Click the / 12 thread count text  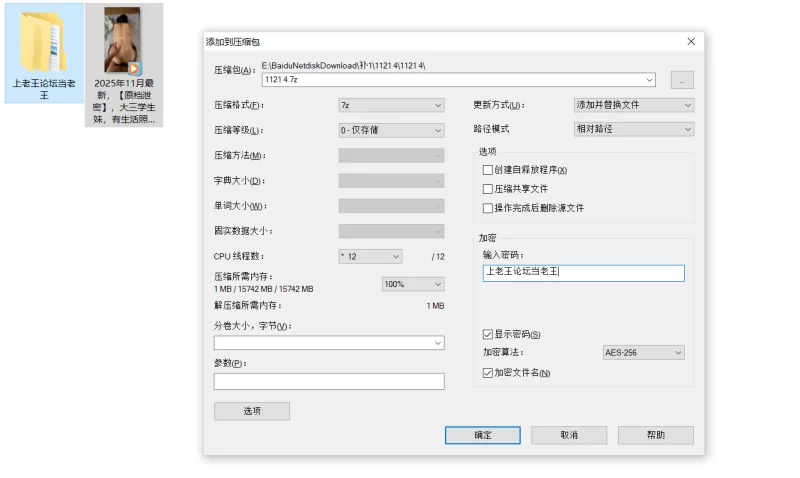pyautogui.click(x=438, y=257)
